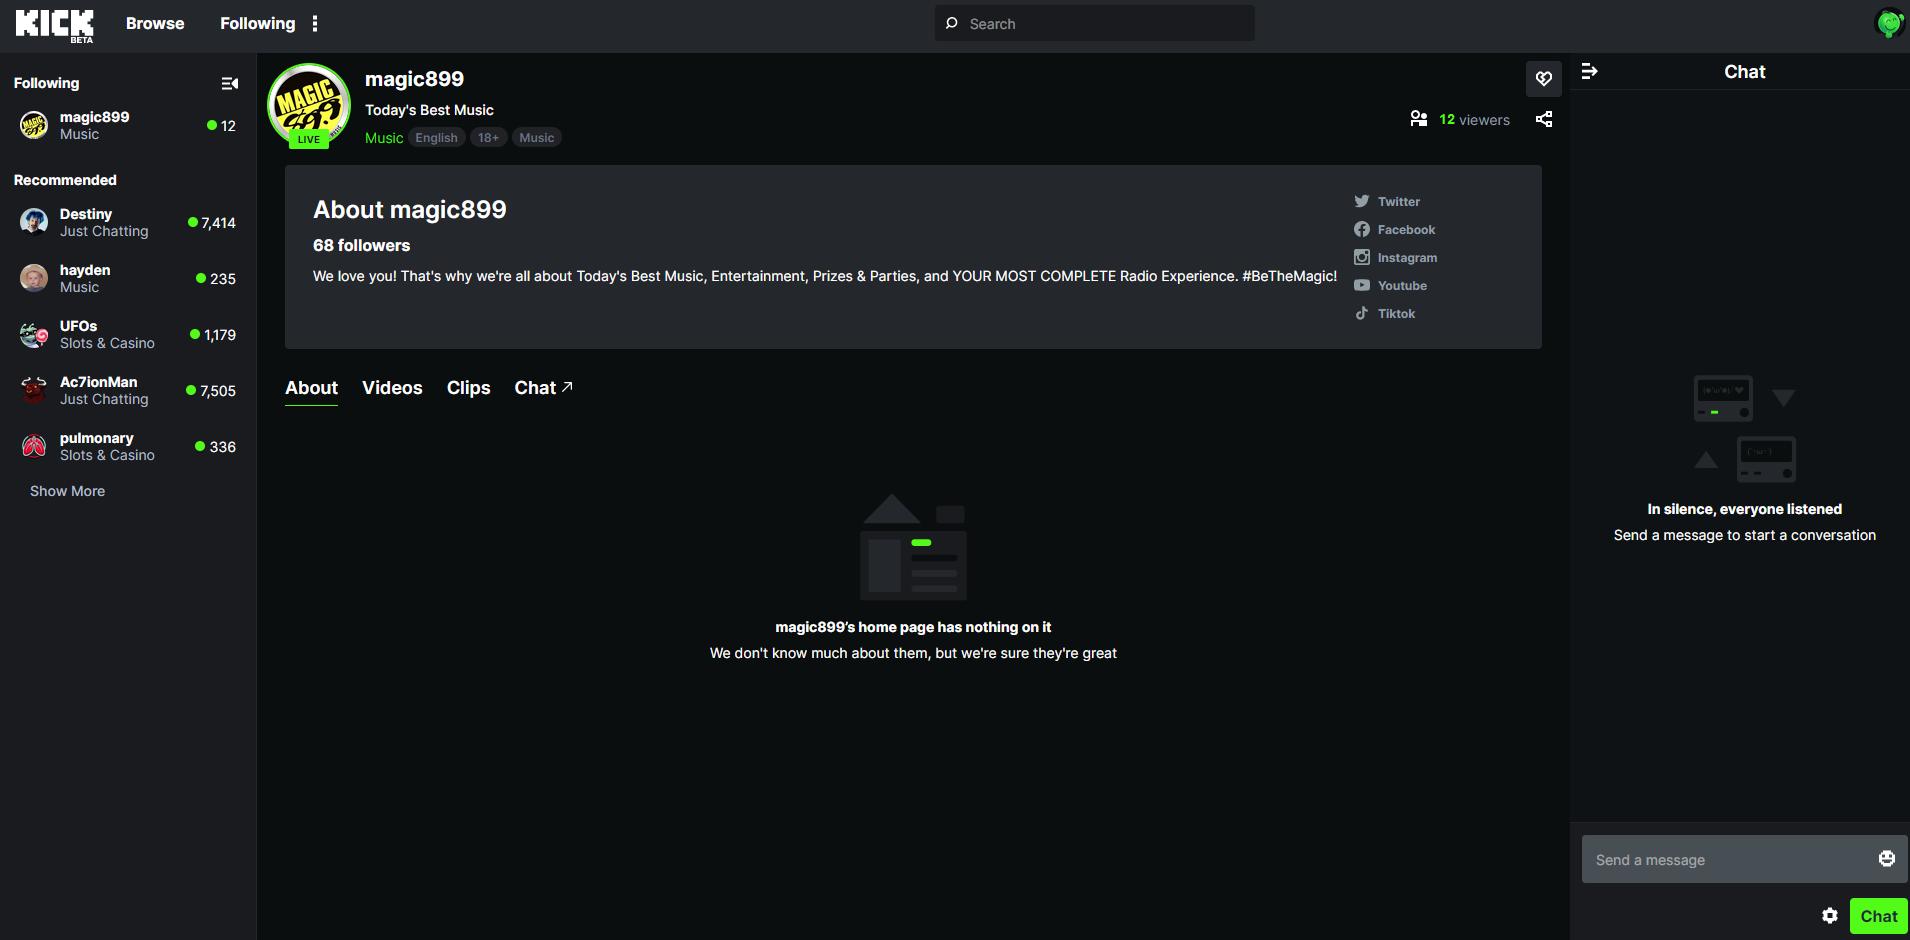Open magic899's Instagram link
Screen dimensions: 1910x940
coord(1406,257)
